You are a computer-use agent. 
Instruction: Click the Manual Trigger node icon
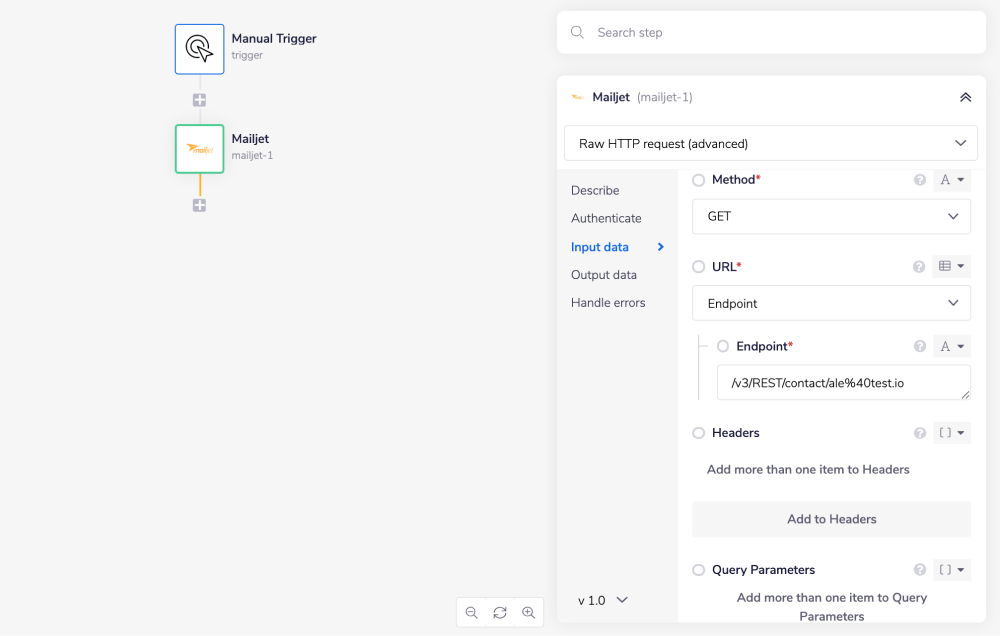coord(199,48)
